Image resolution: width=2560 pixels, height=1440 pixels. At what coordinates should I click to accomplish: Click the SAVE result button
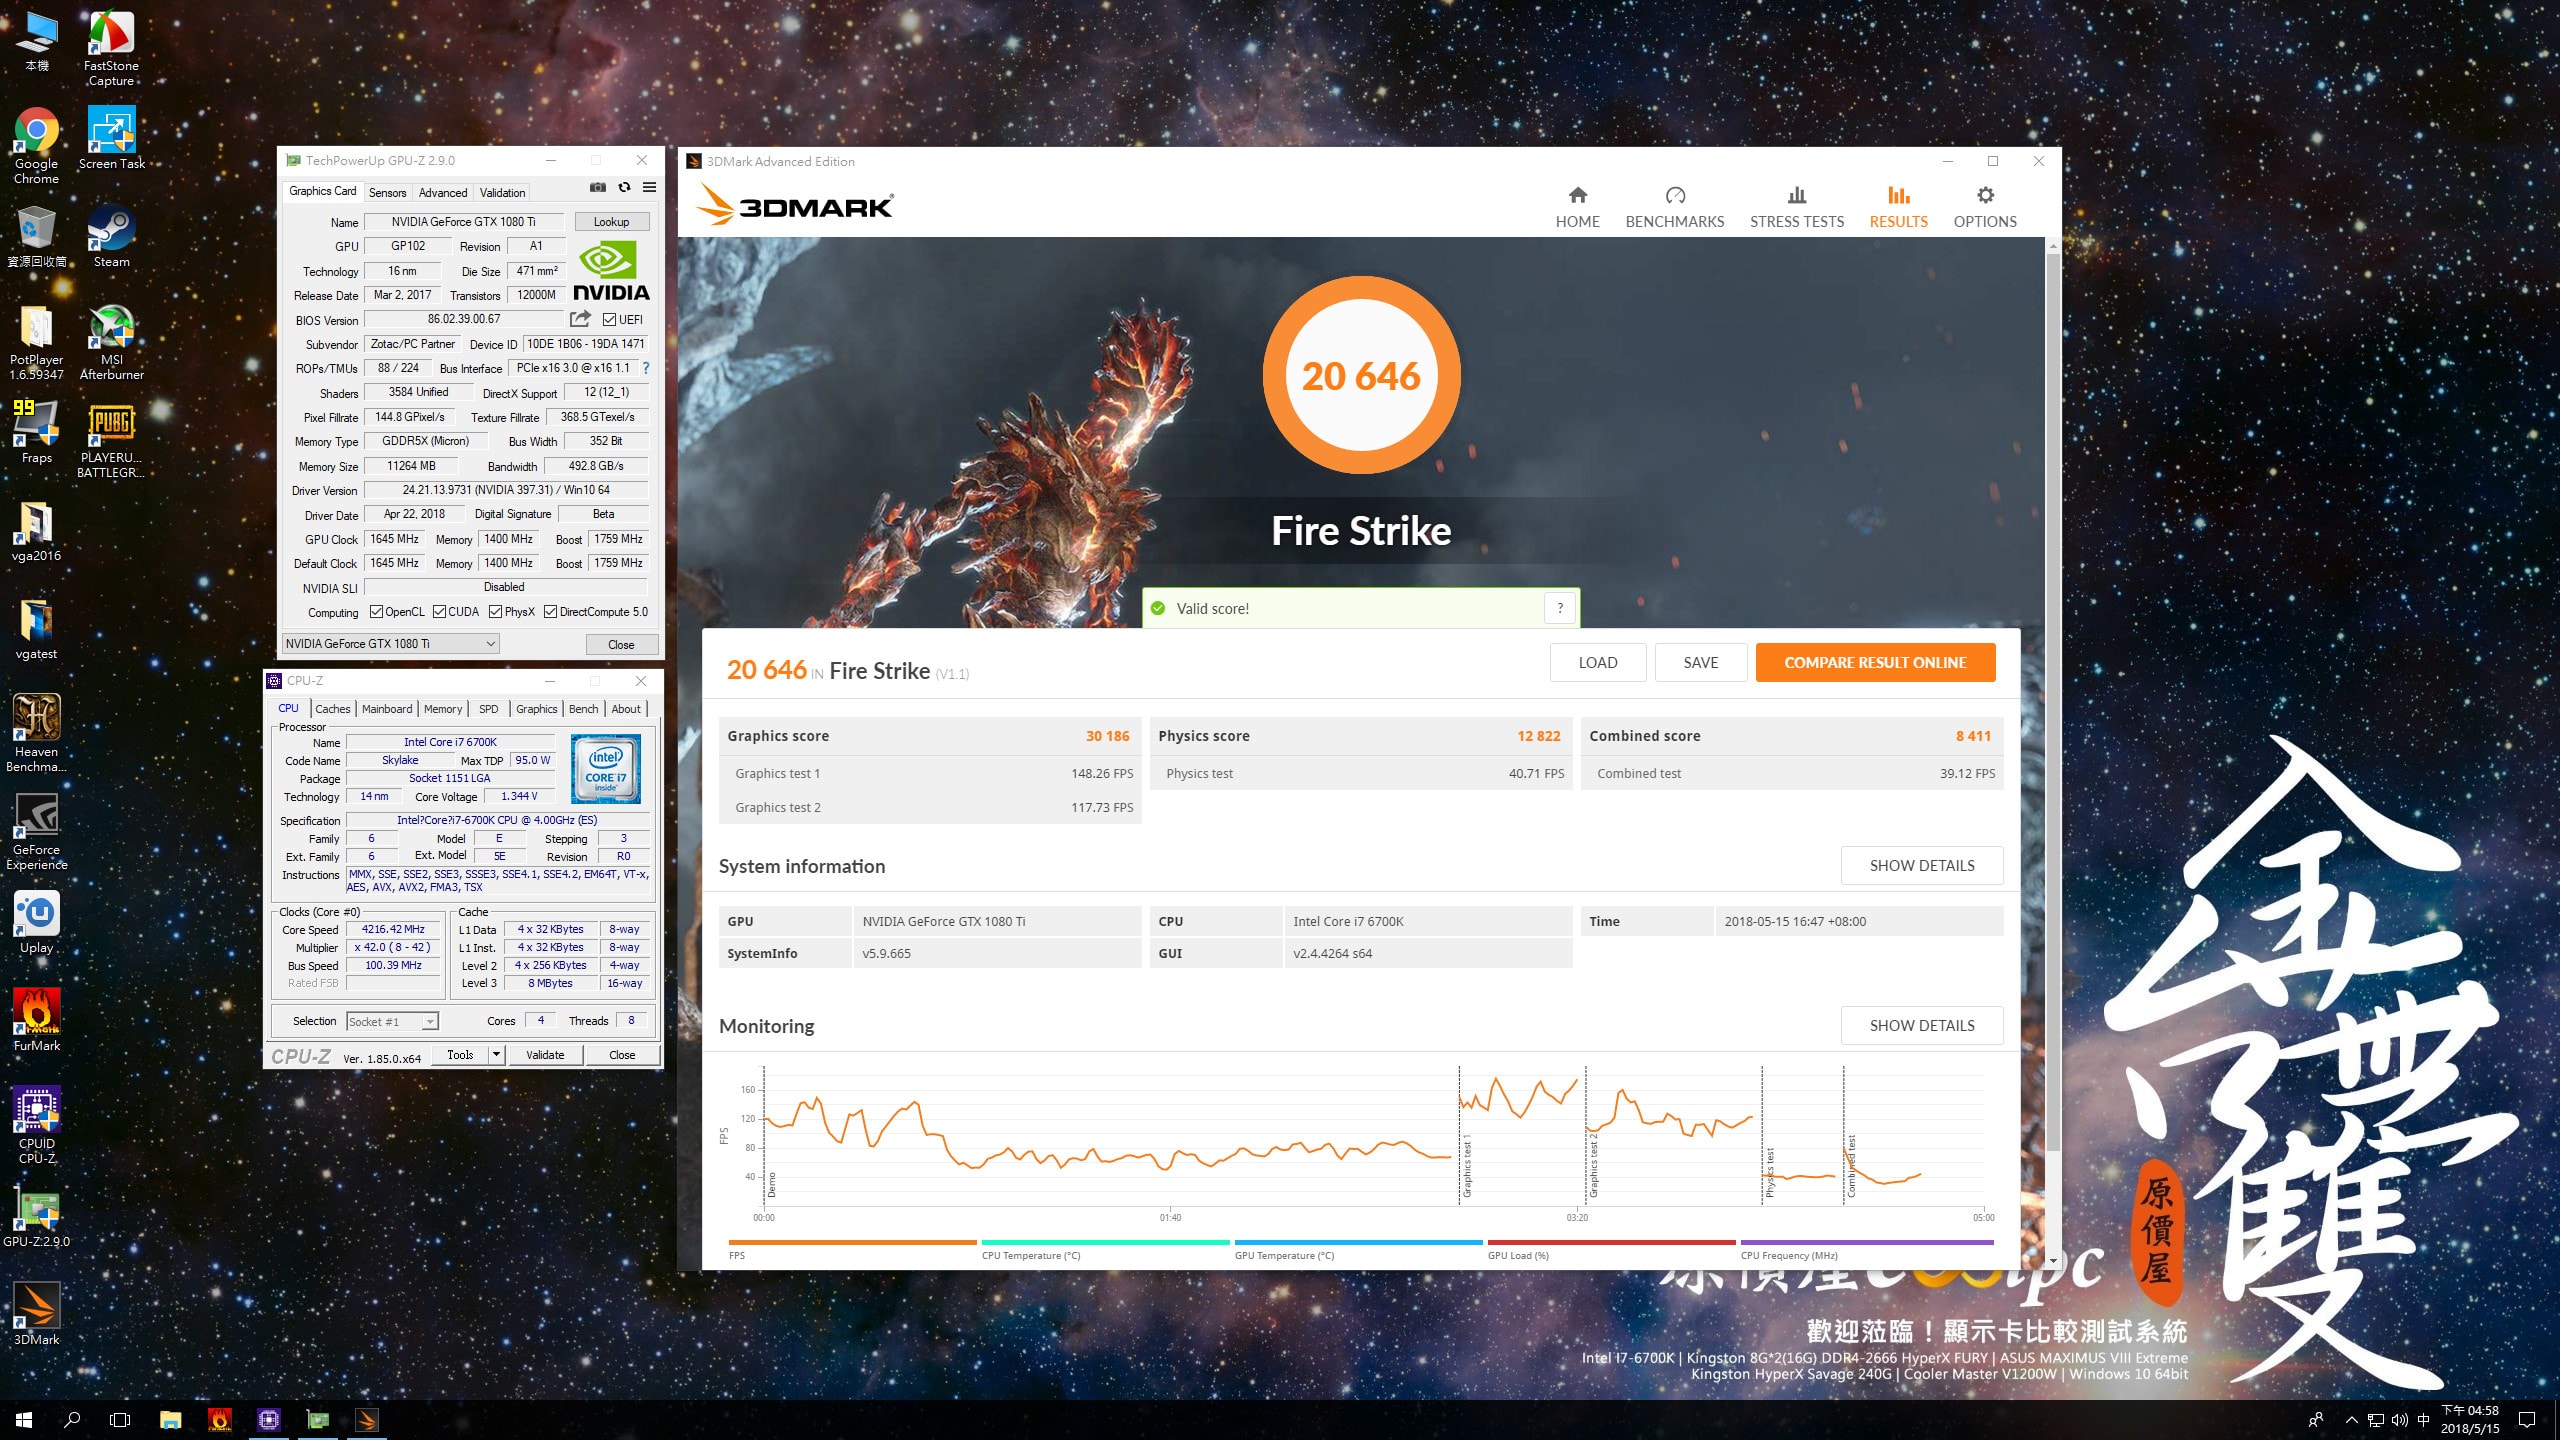1700,662
